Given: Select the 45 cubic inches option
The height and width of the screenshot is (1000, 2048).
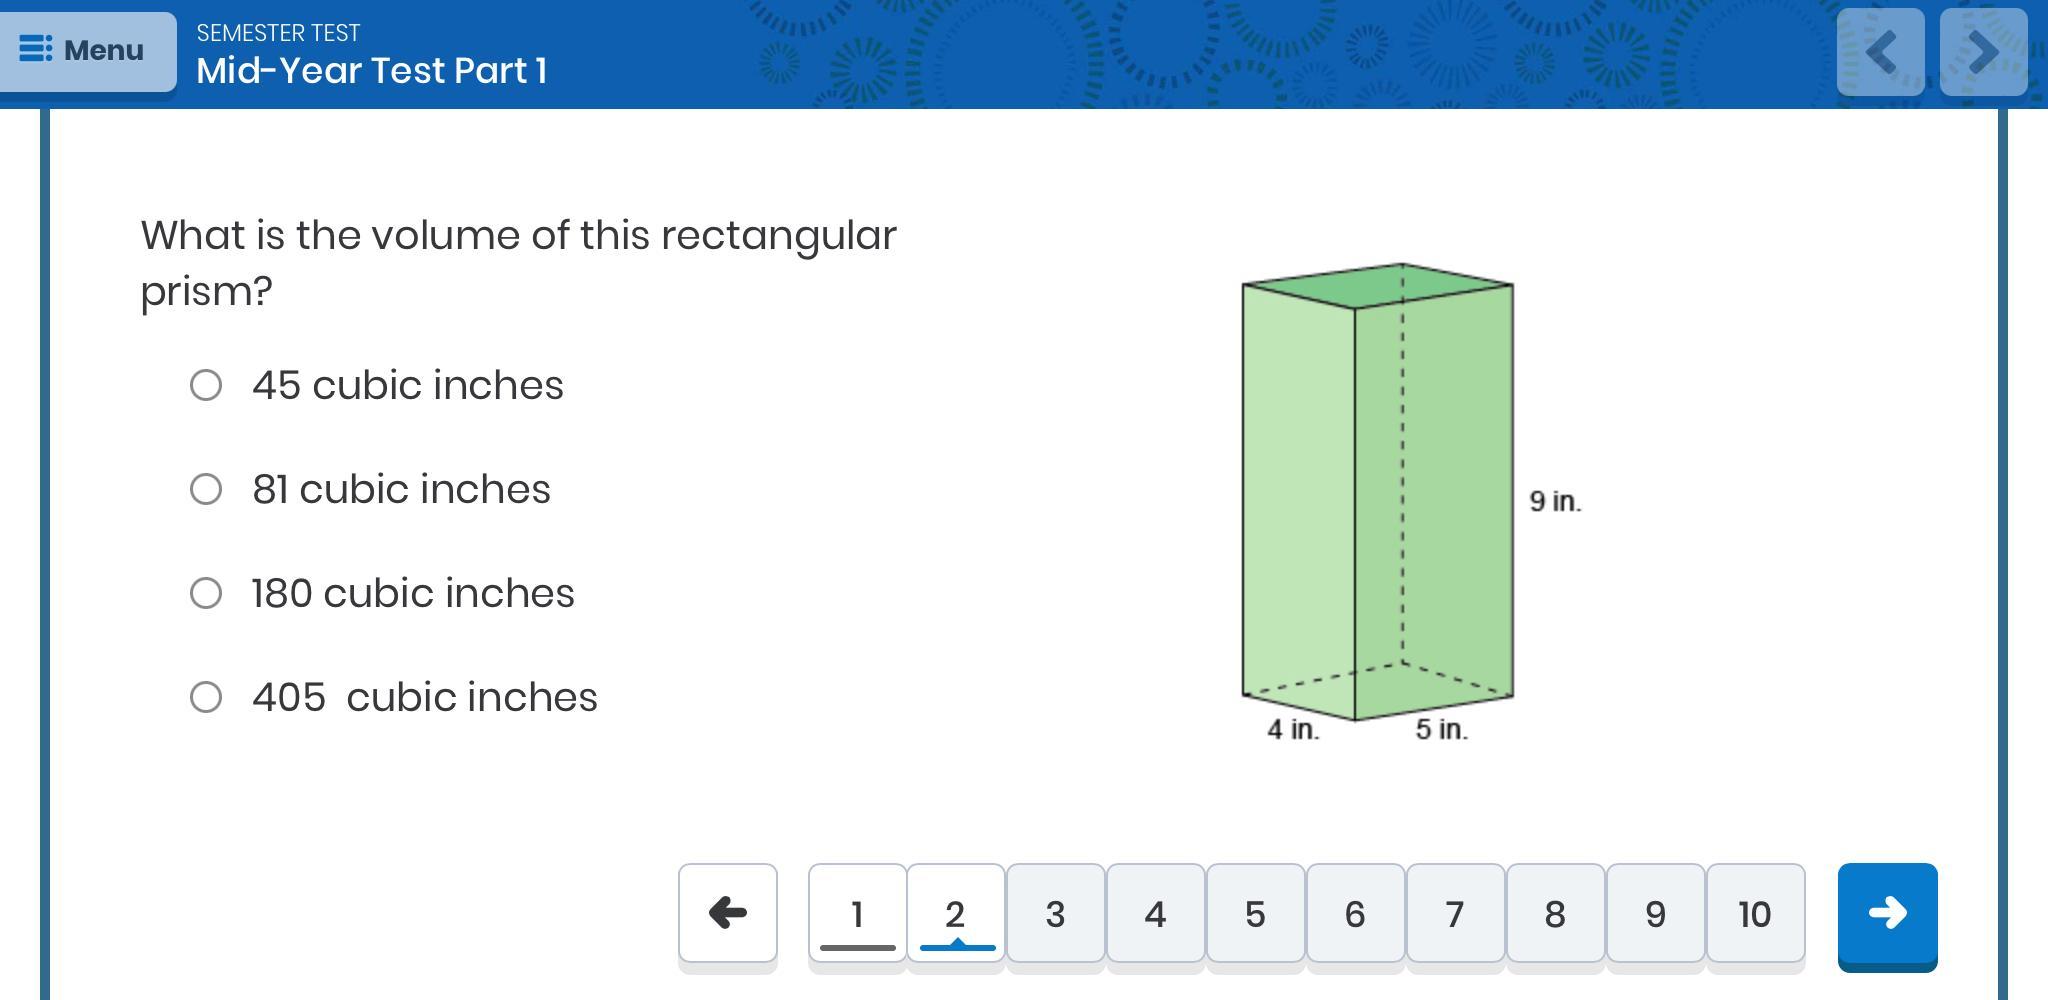Looking at the screenshot, I should point(206,385).
